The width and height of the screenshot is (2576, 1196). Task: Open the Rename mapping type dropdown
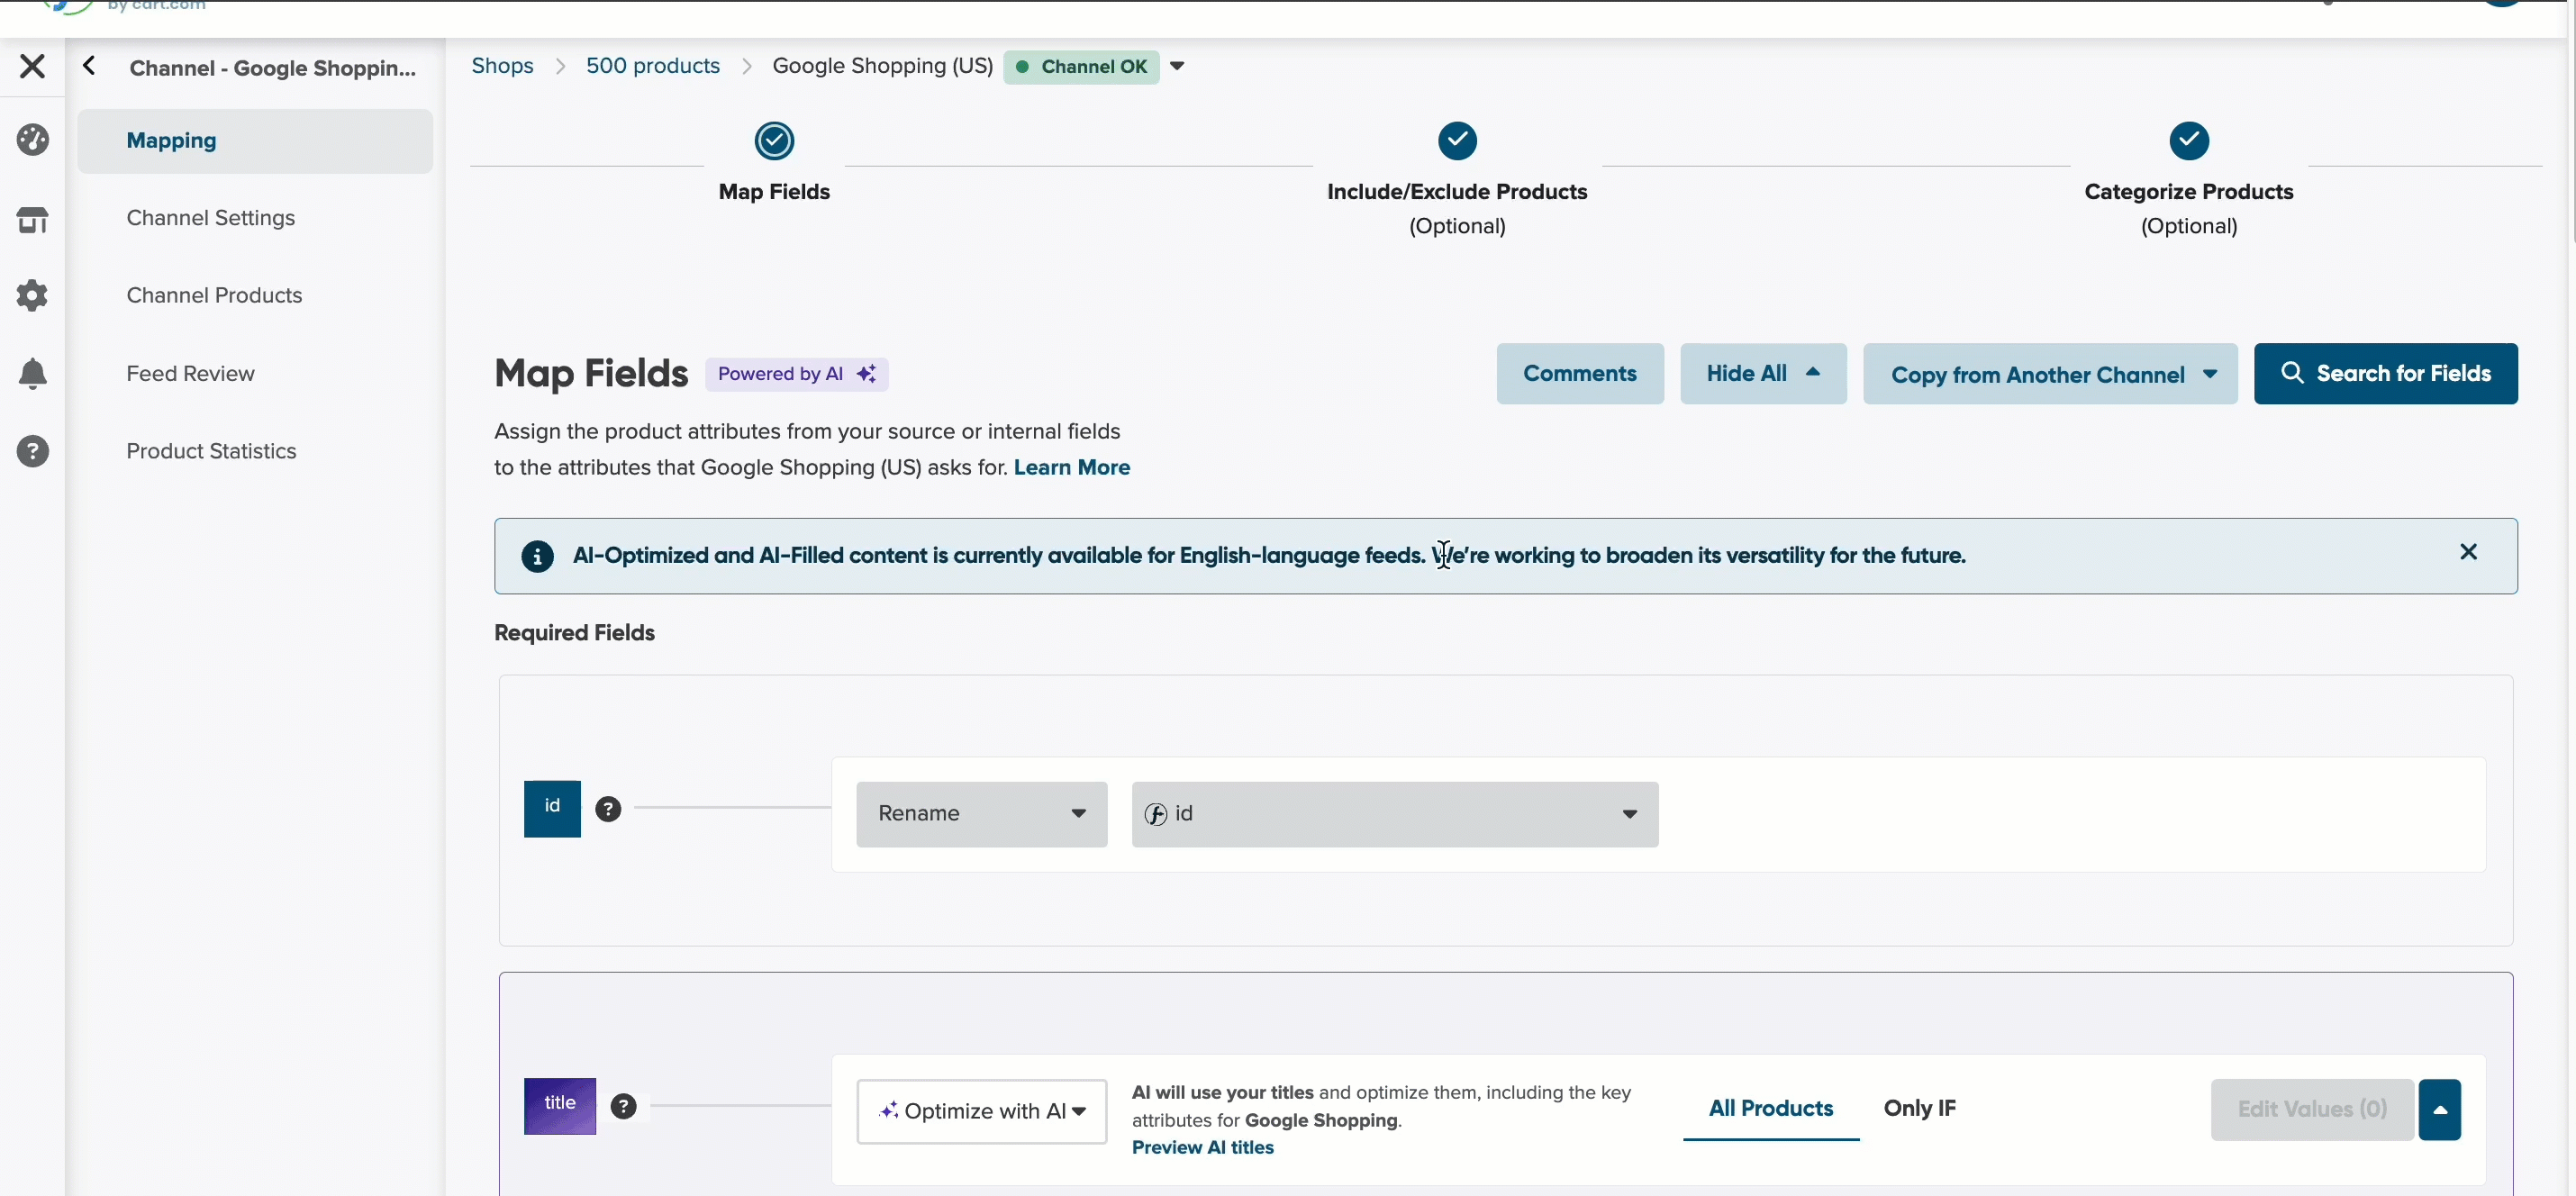click(x=981, y=814)
